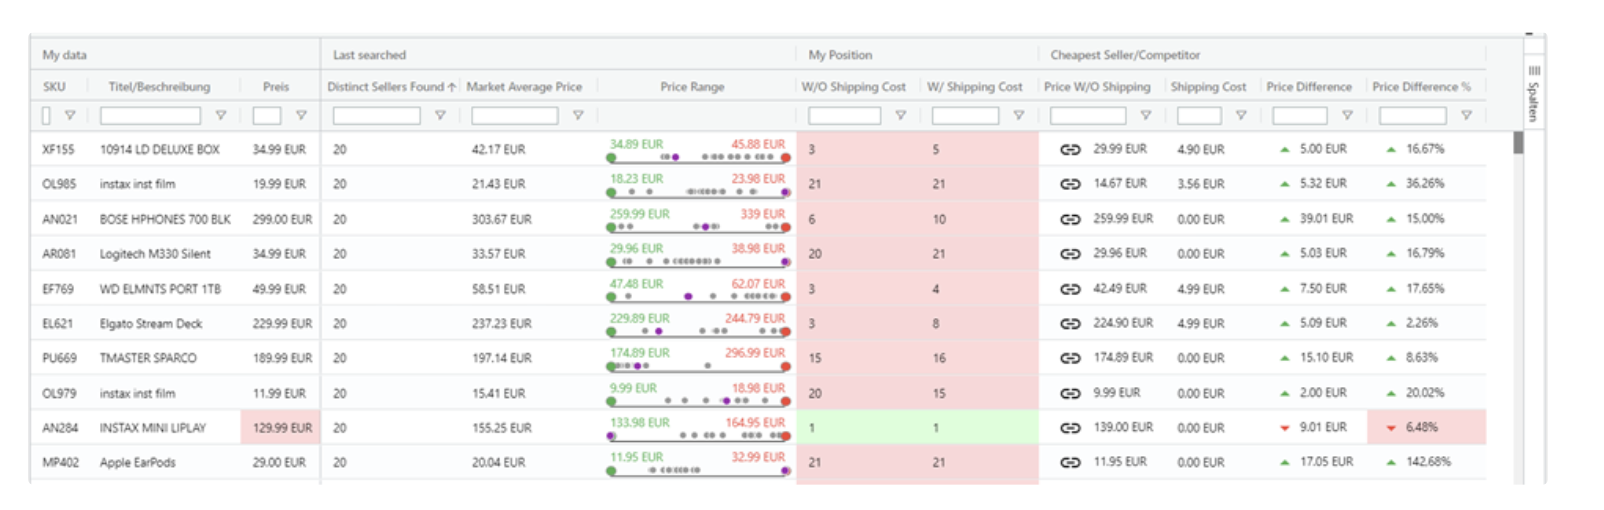Open competitor link icon for WD ELMNTS PORT 1TB
This screenshot has height=510, width=1604.
pyautogui.click(x=1070, y=289)
